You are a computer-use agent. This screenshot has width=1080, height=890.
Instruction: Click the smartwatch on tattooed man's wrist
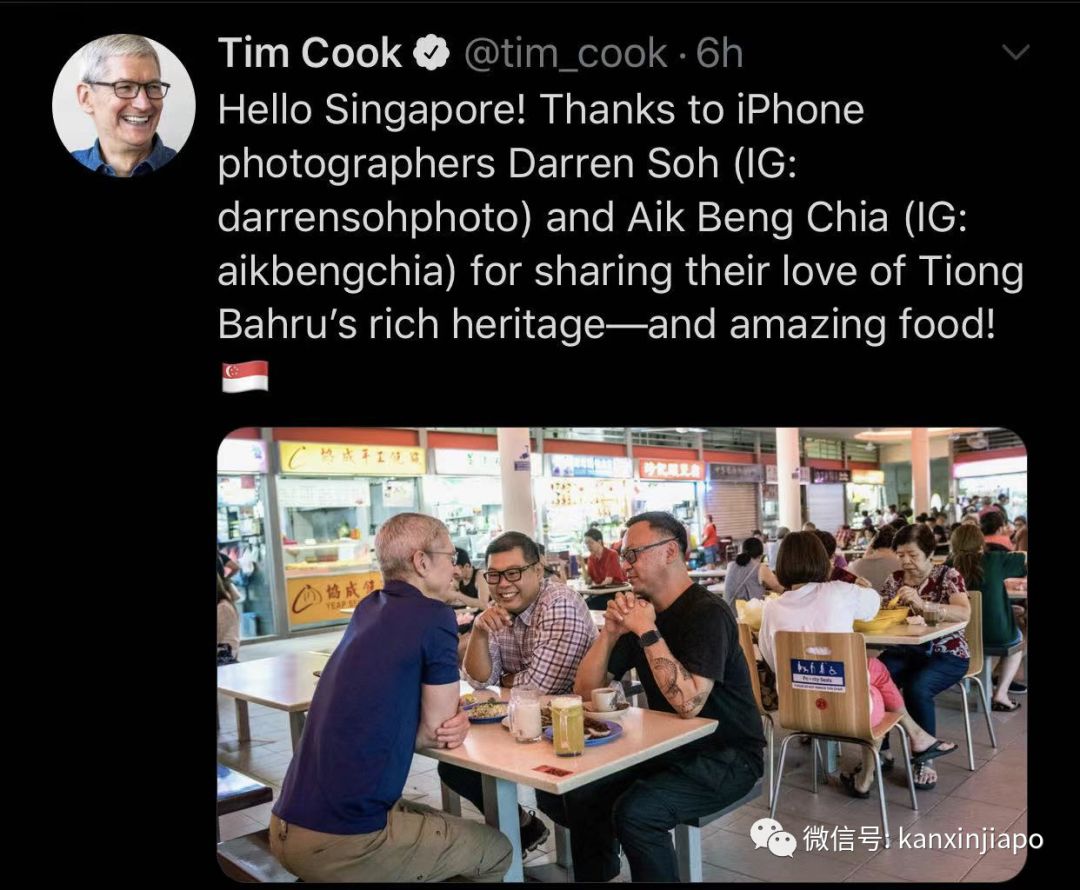(x=649, y=637)
